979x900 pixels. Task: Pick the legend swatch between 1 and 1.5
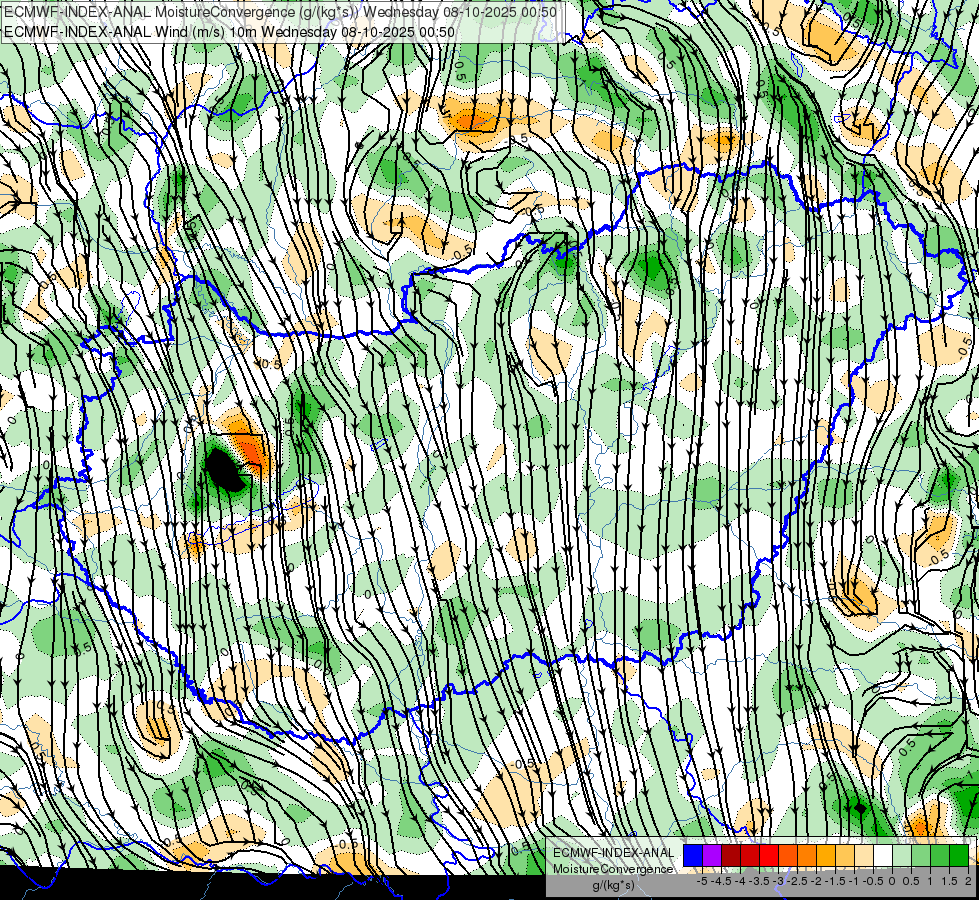pyautogui.click(x=940, y=856)
